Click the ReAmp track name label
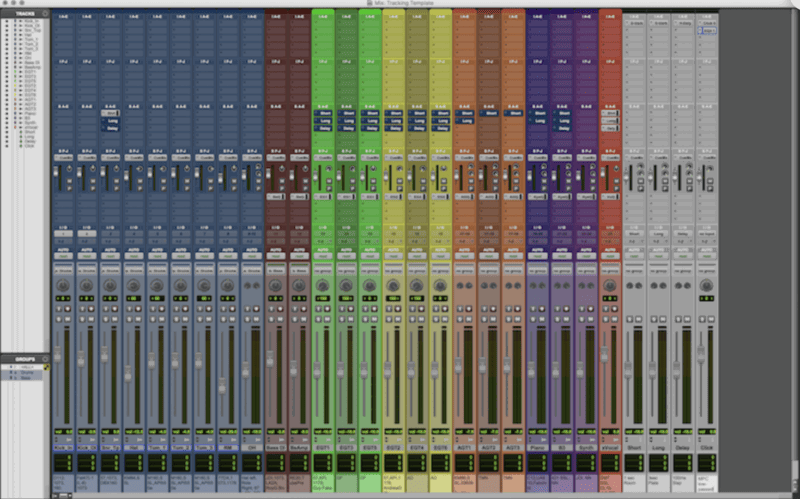 coord(300,448)
